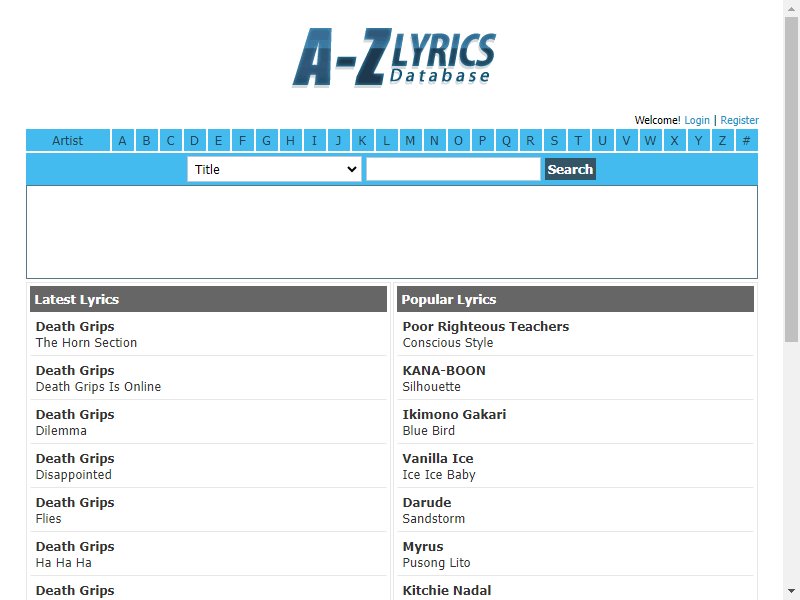Focus the lyrics search text field
800x600 pixels.
tap(453, 169)
